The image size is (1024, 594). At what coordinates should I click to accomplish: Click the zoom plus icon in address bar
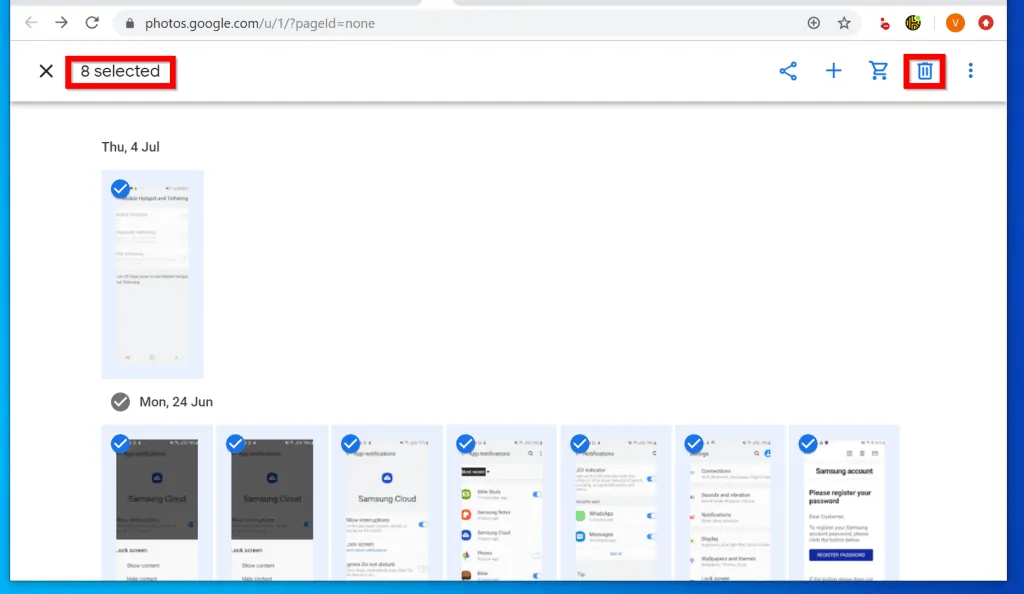813,22
